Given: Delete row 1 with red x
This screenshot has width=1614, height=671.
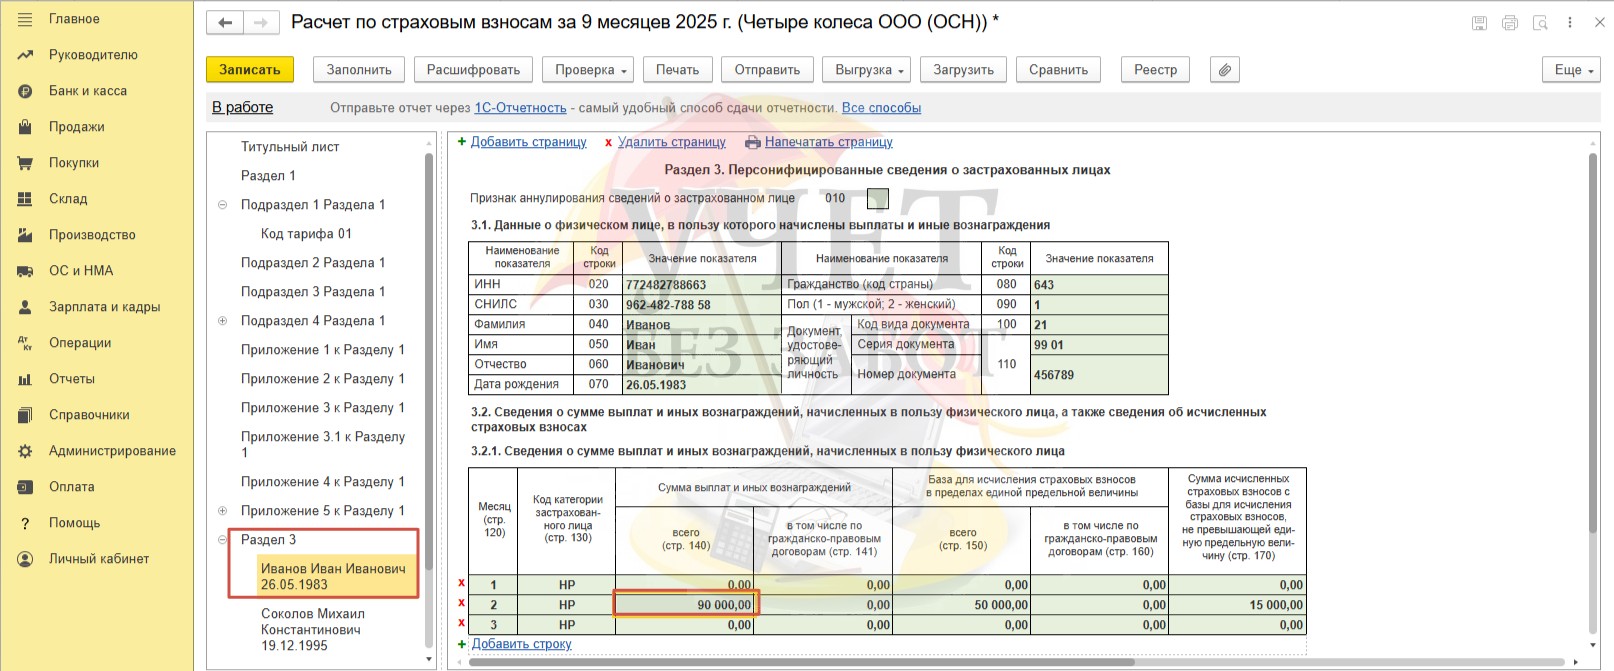Looking at the screenshot, I should tap(461, 584).
